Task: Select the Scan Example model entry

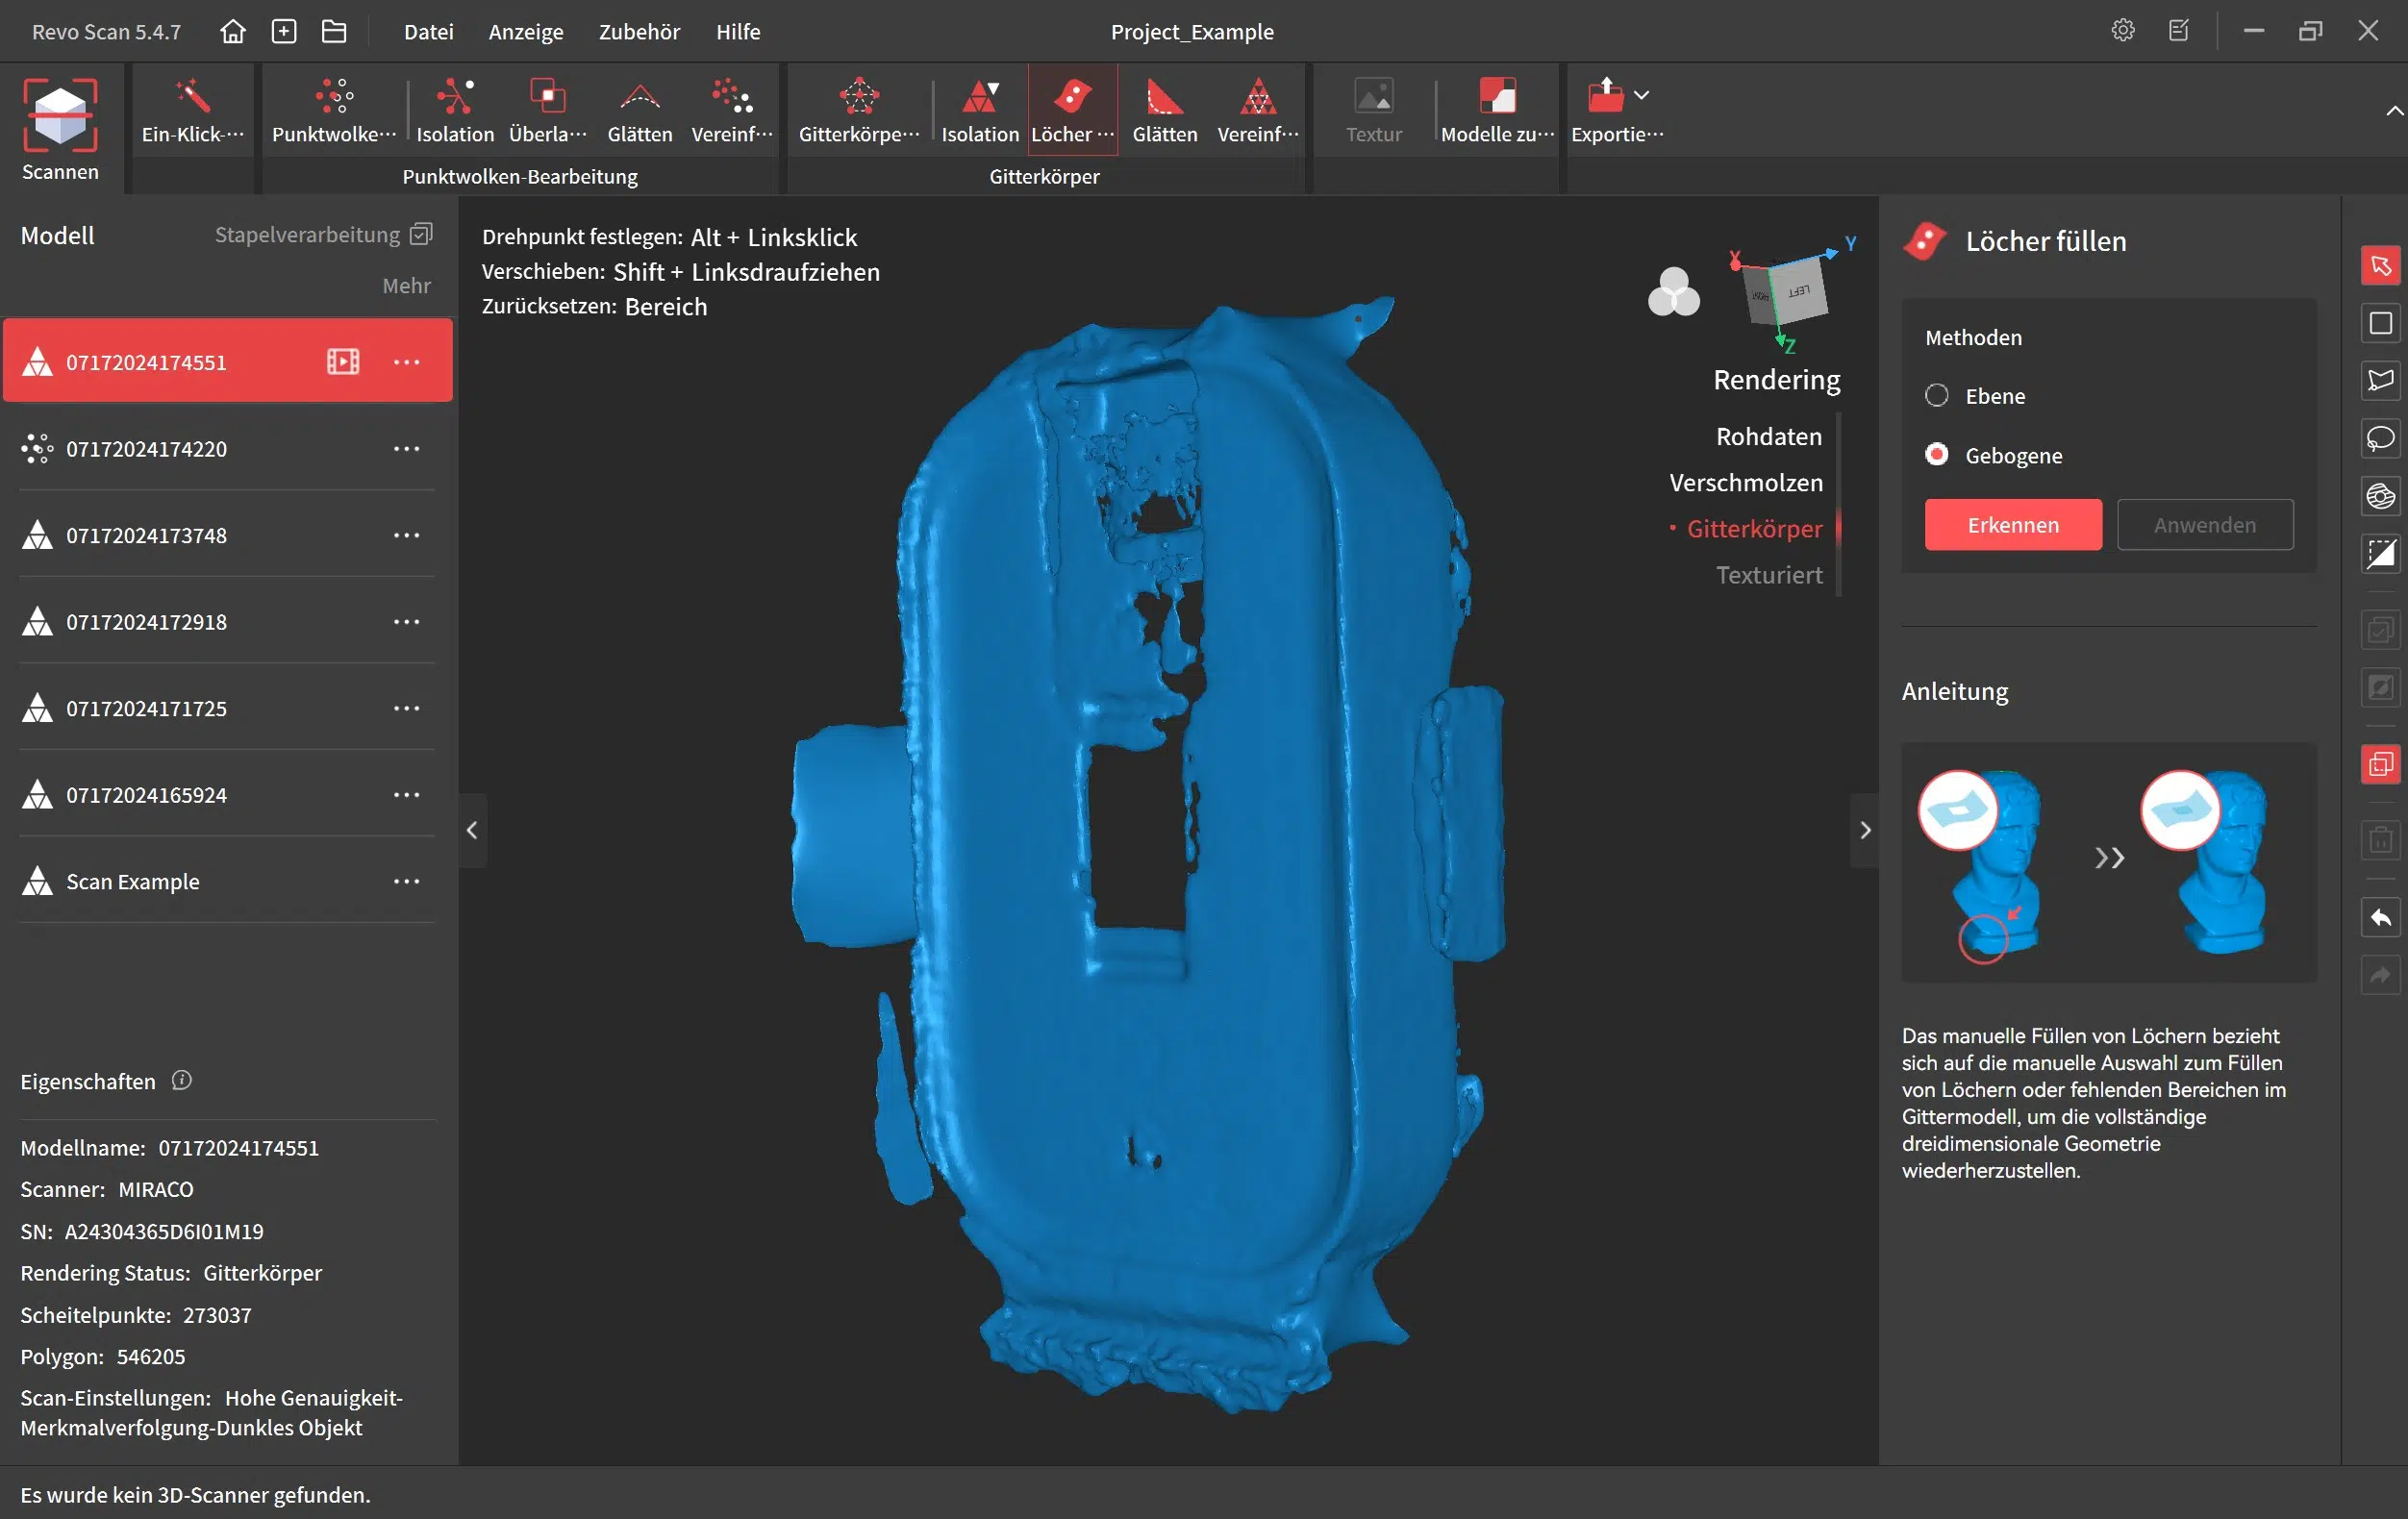Action: coord(133,881)
